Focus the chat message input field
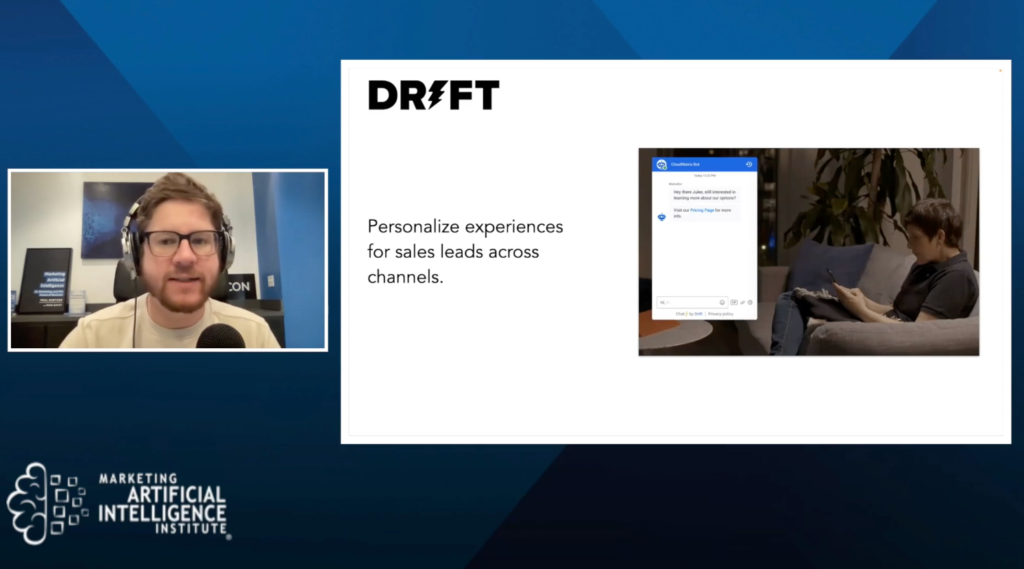The height and width of the screenshot is (569, 1024). (685, 302)
